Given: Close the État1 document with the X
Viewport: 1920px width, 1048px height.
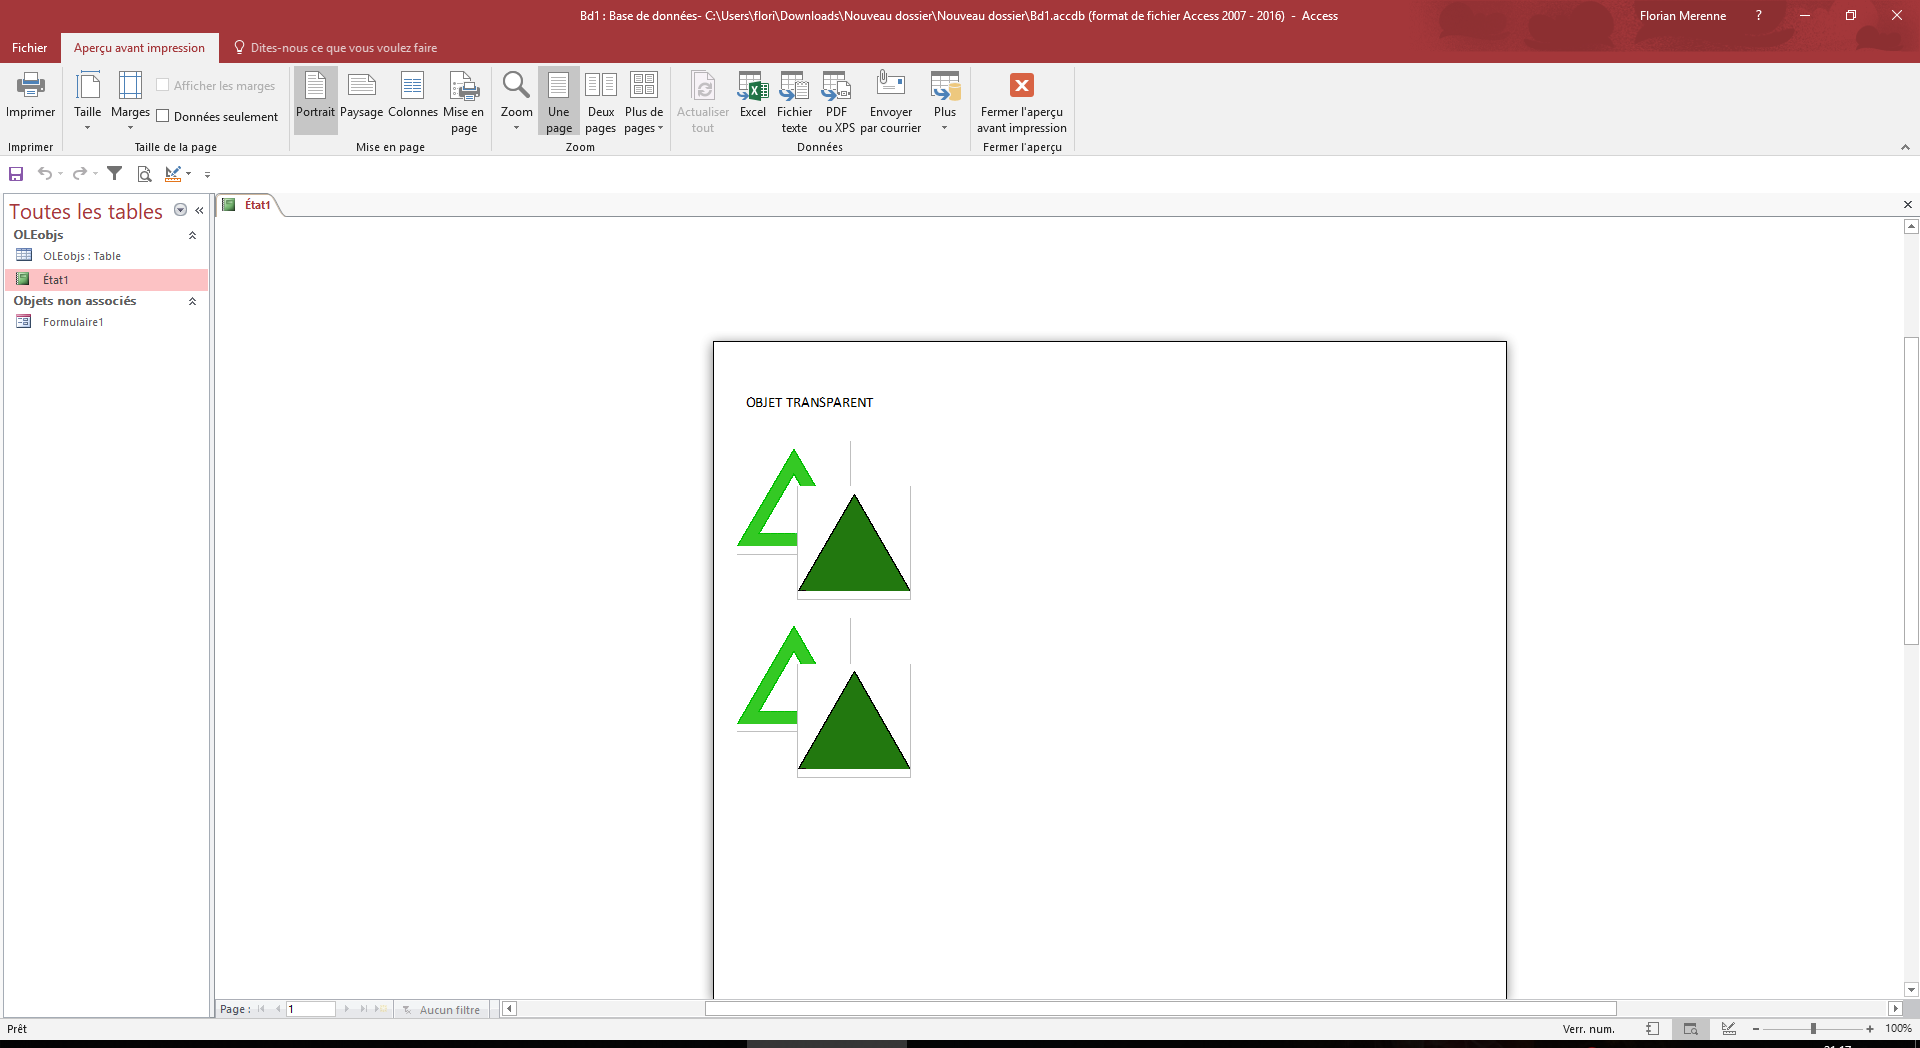Looking at the screenshot, I should click(1907, 205).
